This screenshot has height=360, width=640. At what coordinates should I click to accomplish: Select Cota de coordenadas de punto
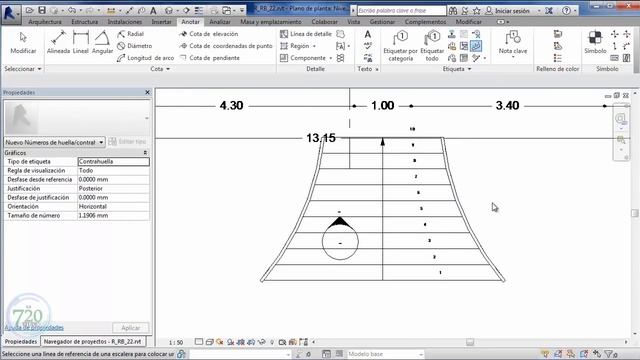click(226, 46)
